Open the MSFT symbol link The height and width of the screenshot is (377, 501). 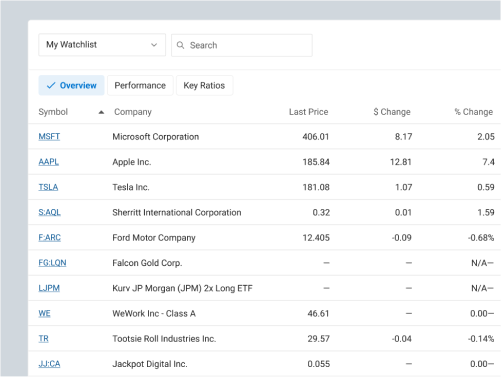[49, 137]
